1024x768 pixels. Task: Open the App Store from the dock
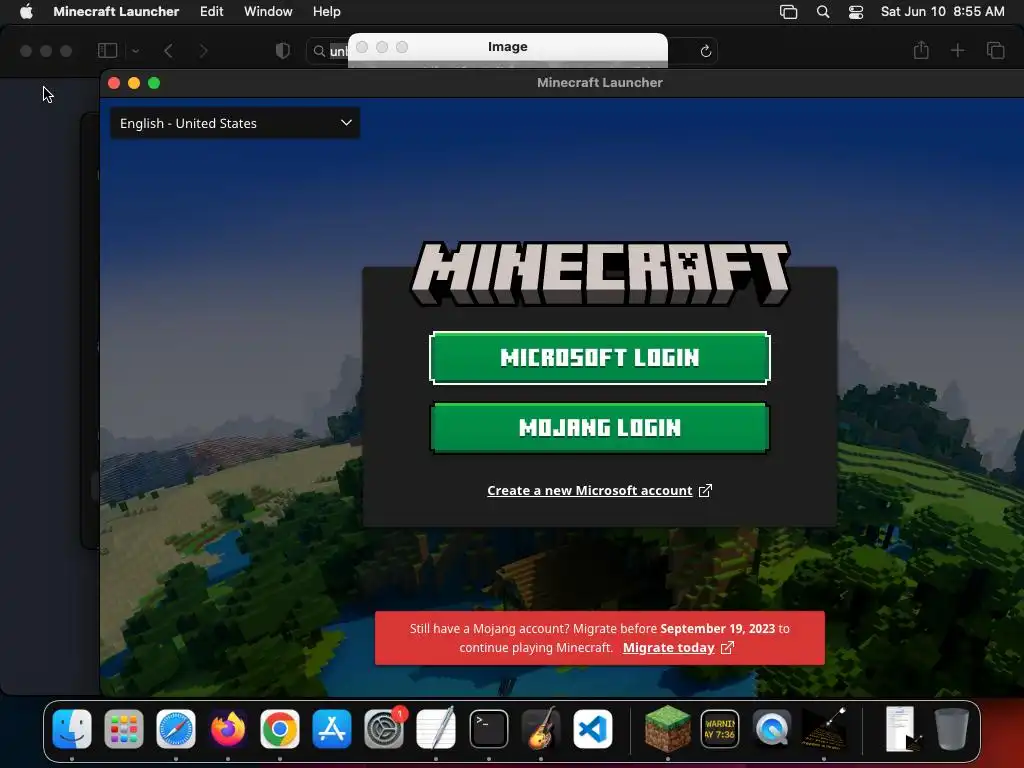(x=332, y=729)
